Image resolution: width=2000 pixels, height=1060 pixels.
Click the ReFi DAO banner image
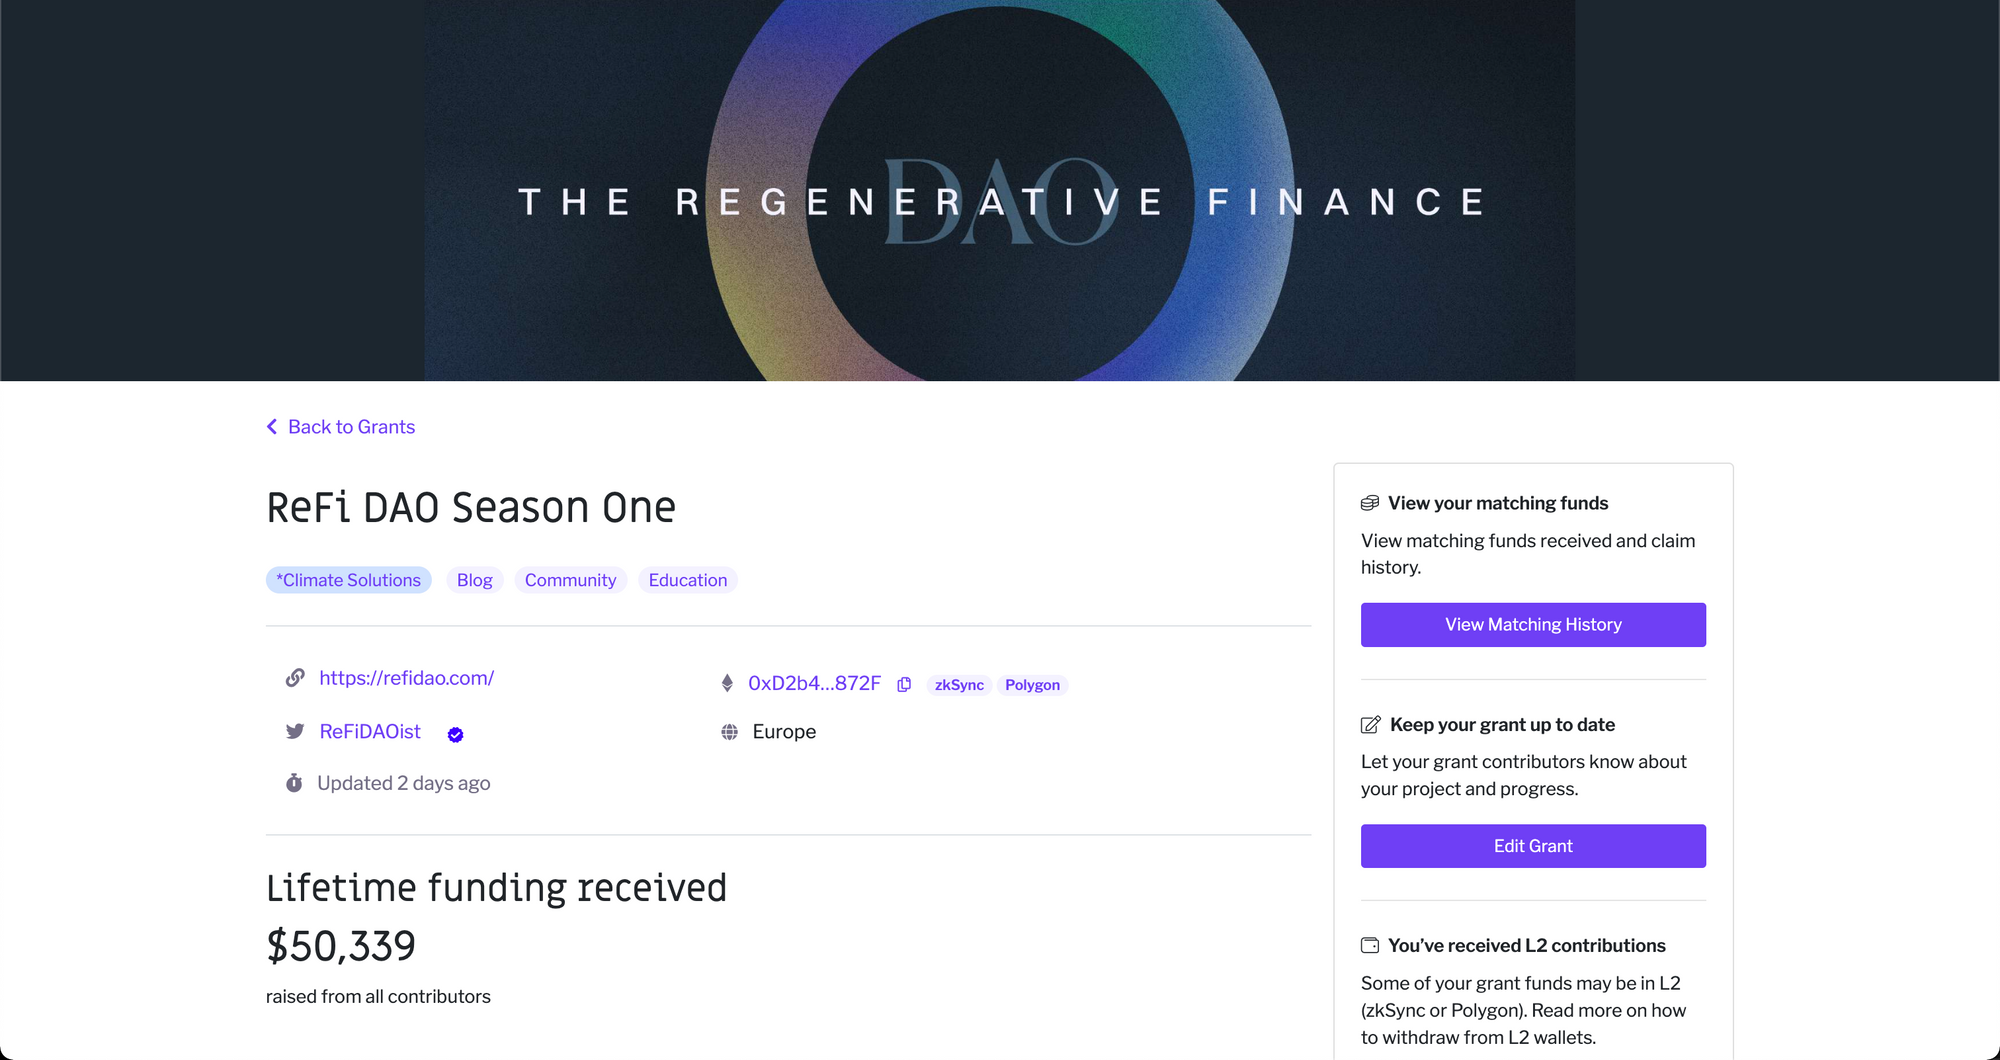coord(1000,190)
